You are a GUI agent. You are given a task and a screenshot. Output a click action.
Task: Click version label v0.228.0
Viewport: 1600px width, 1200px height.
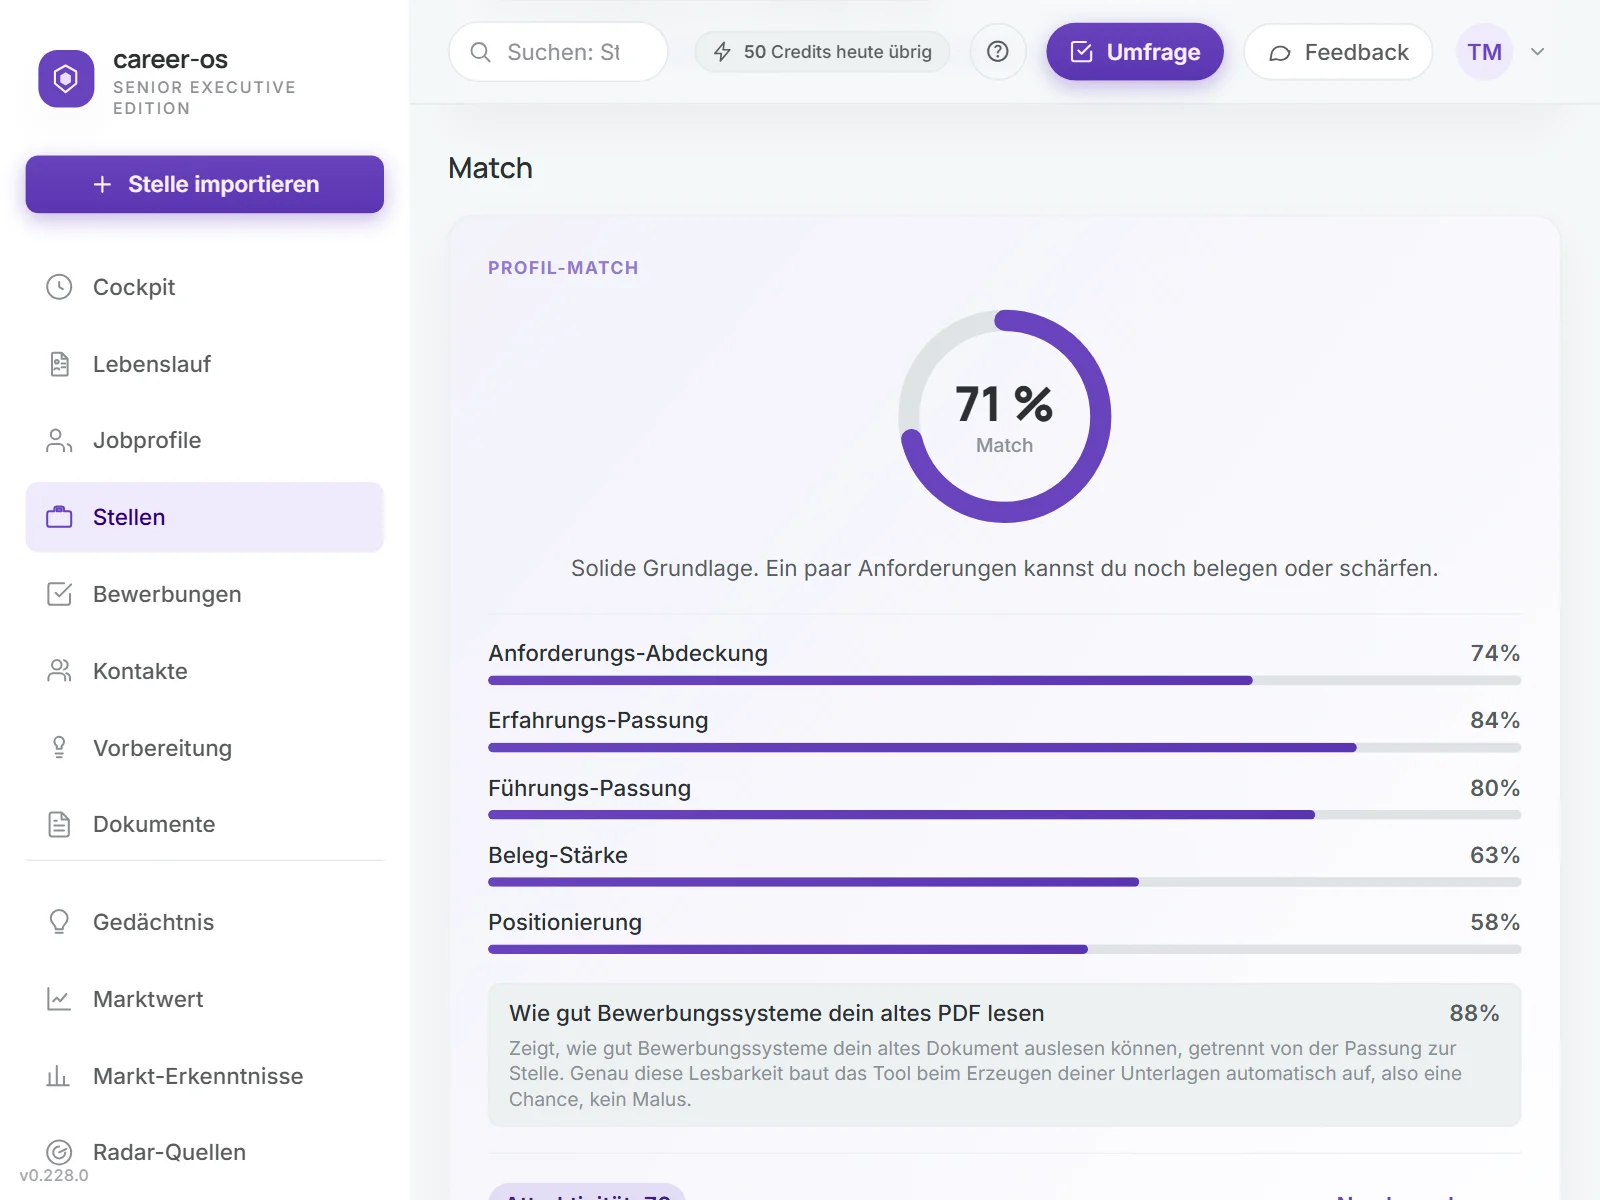(54, 1176)
